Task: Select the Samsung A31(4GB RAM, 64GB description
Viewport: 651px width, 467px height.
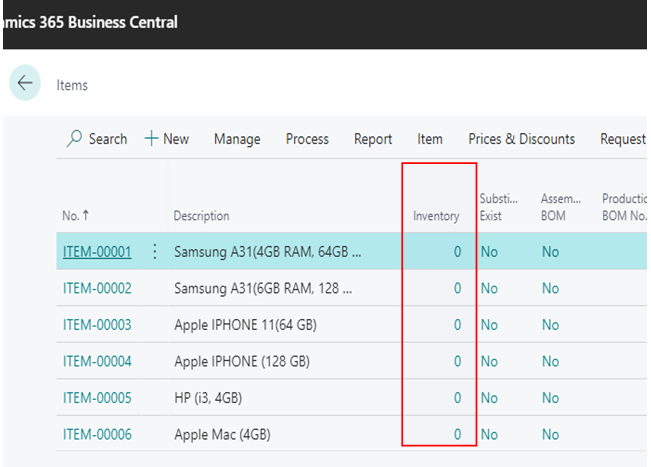Action: point(267,252)
